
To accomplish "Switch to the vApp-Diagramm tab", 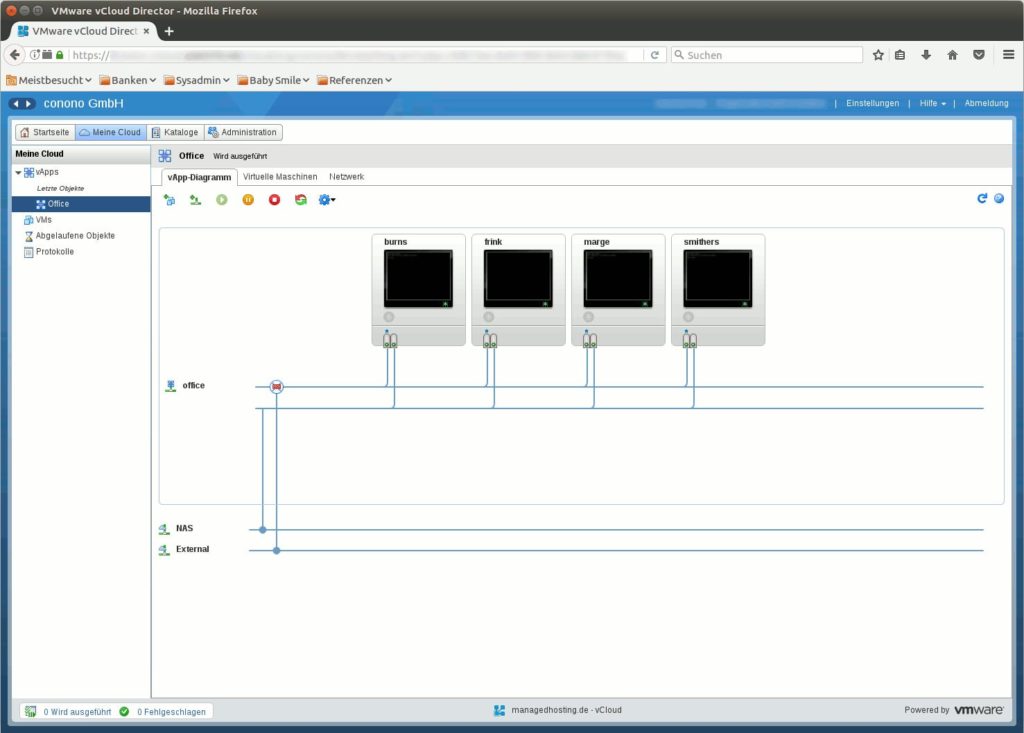I will (x=199, y=177).
